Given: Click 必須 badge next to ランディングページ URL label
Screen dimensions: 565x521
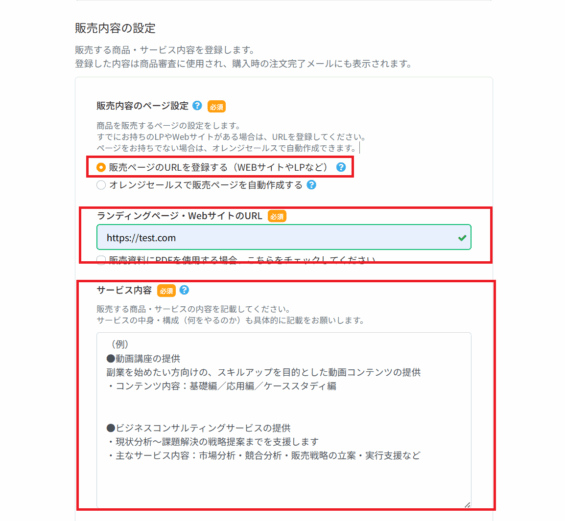Looking at the screenshot, I should click(x=277, y=216).
